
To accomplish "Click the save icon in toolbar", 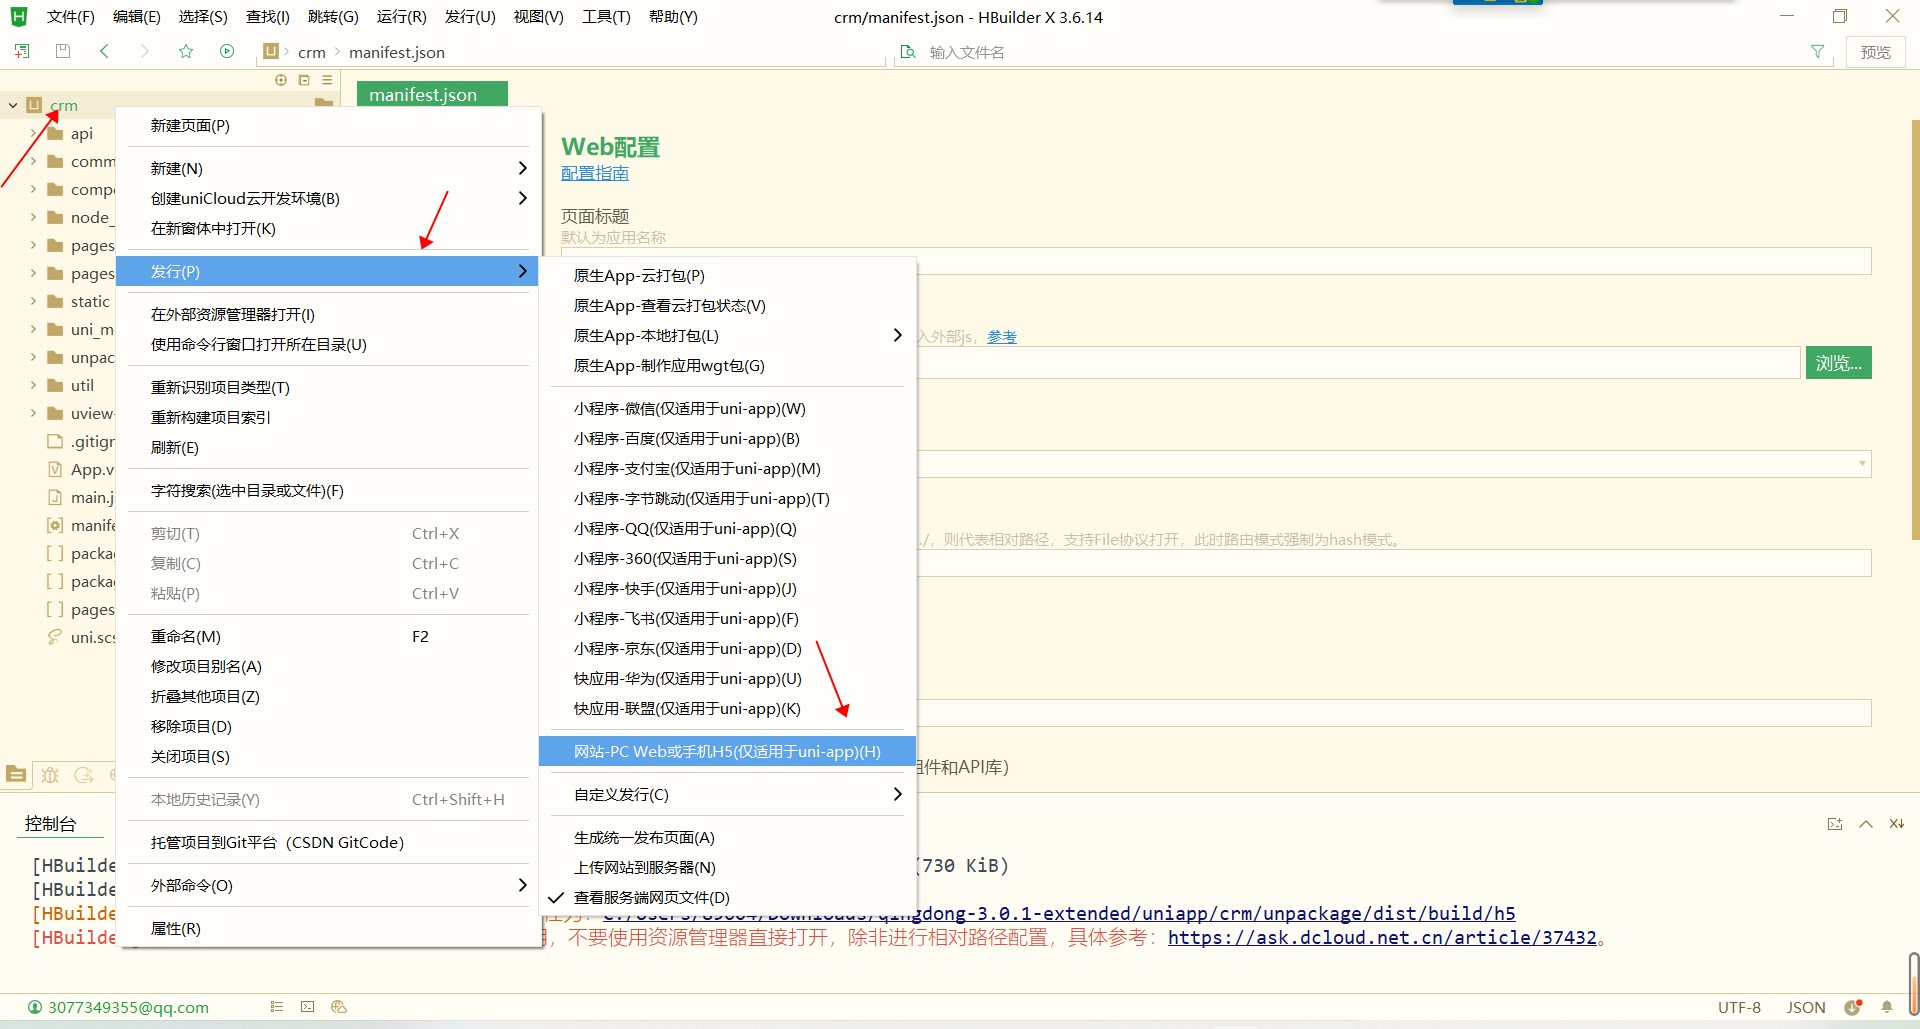I will (63, 51).
